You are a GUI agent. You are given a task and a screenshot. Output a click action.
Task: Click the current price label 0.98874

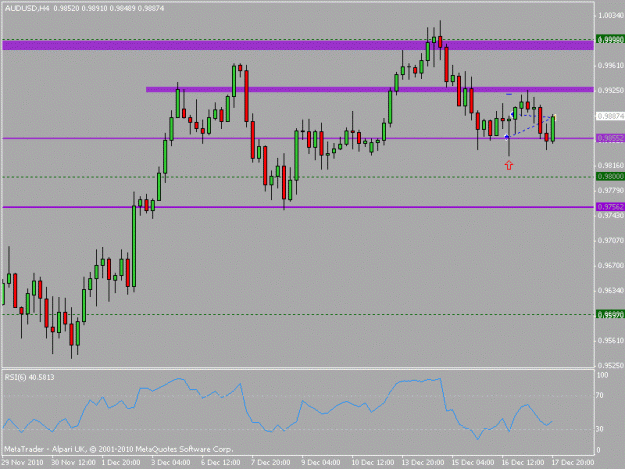tap(610, 116)
